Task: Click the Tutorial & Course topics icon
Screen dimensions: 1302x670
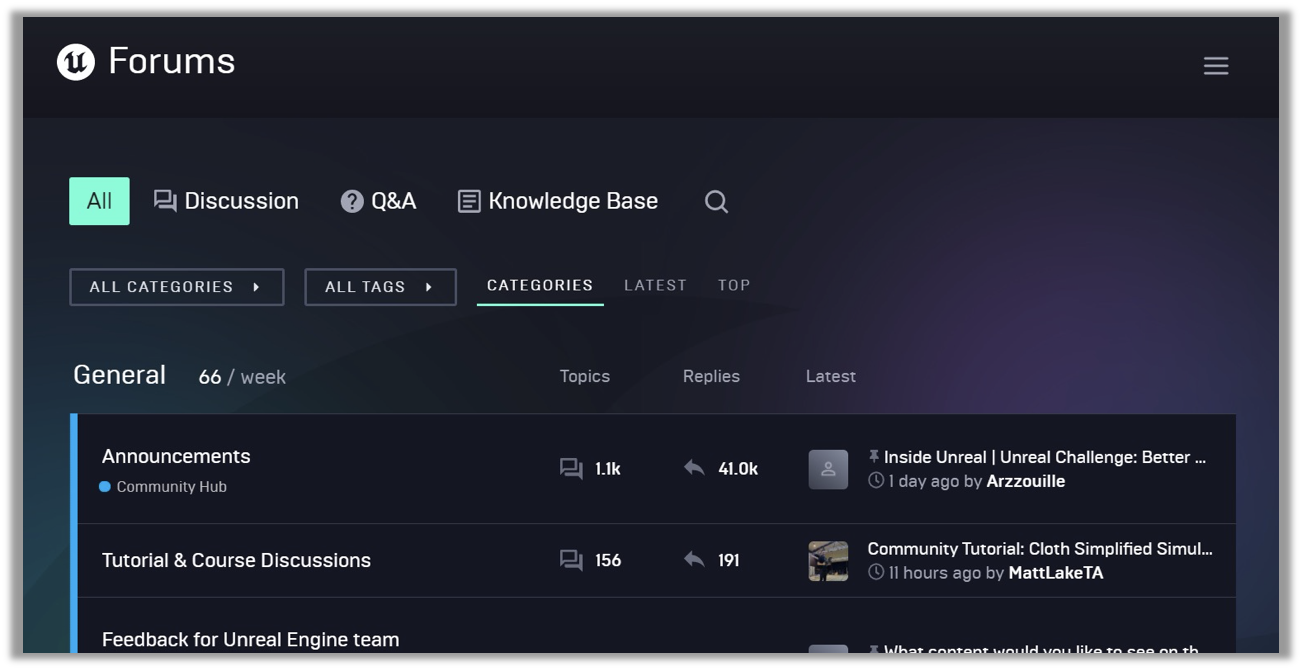Action: click(x=571, y=560)
